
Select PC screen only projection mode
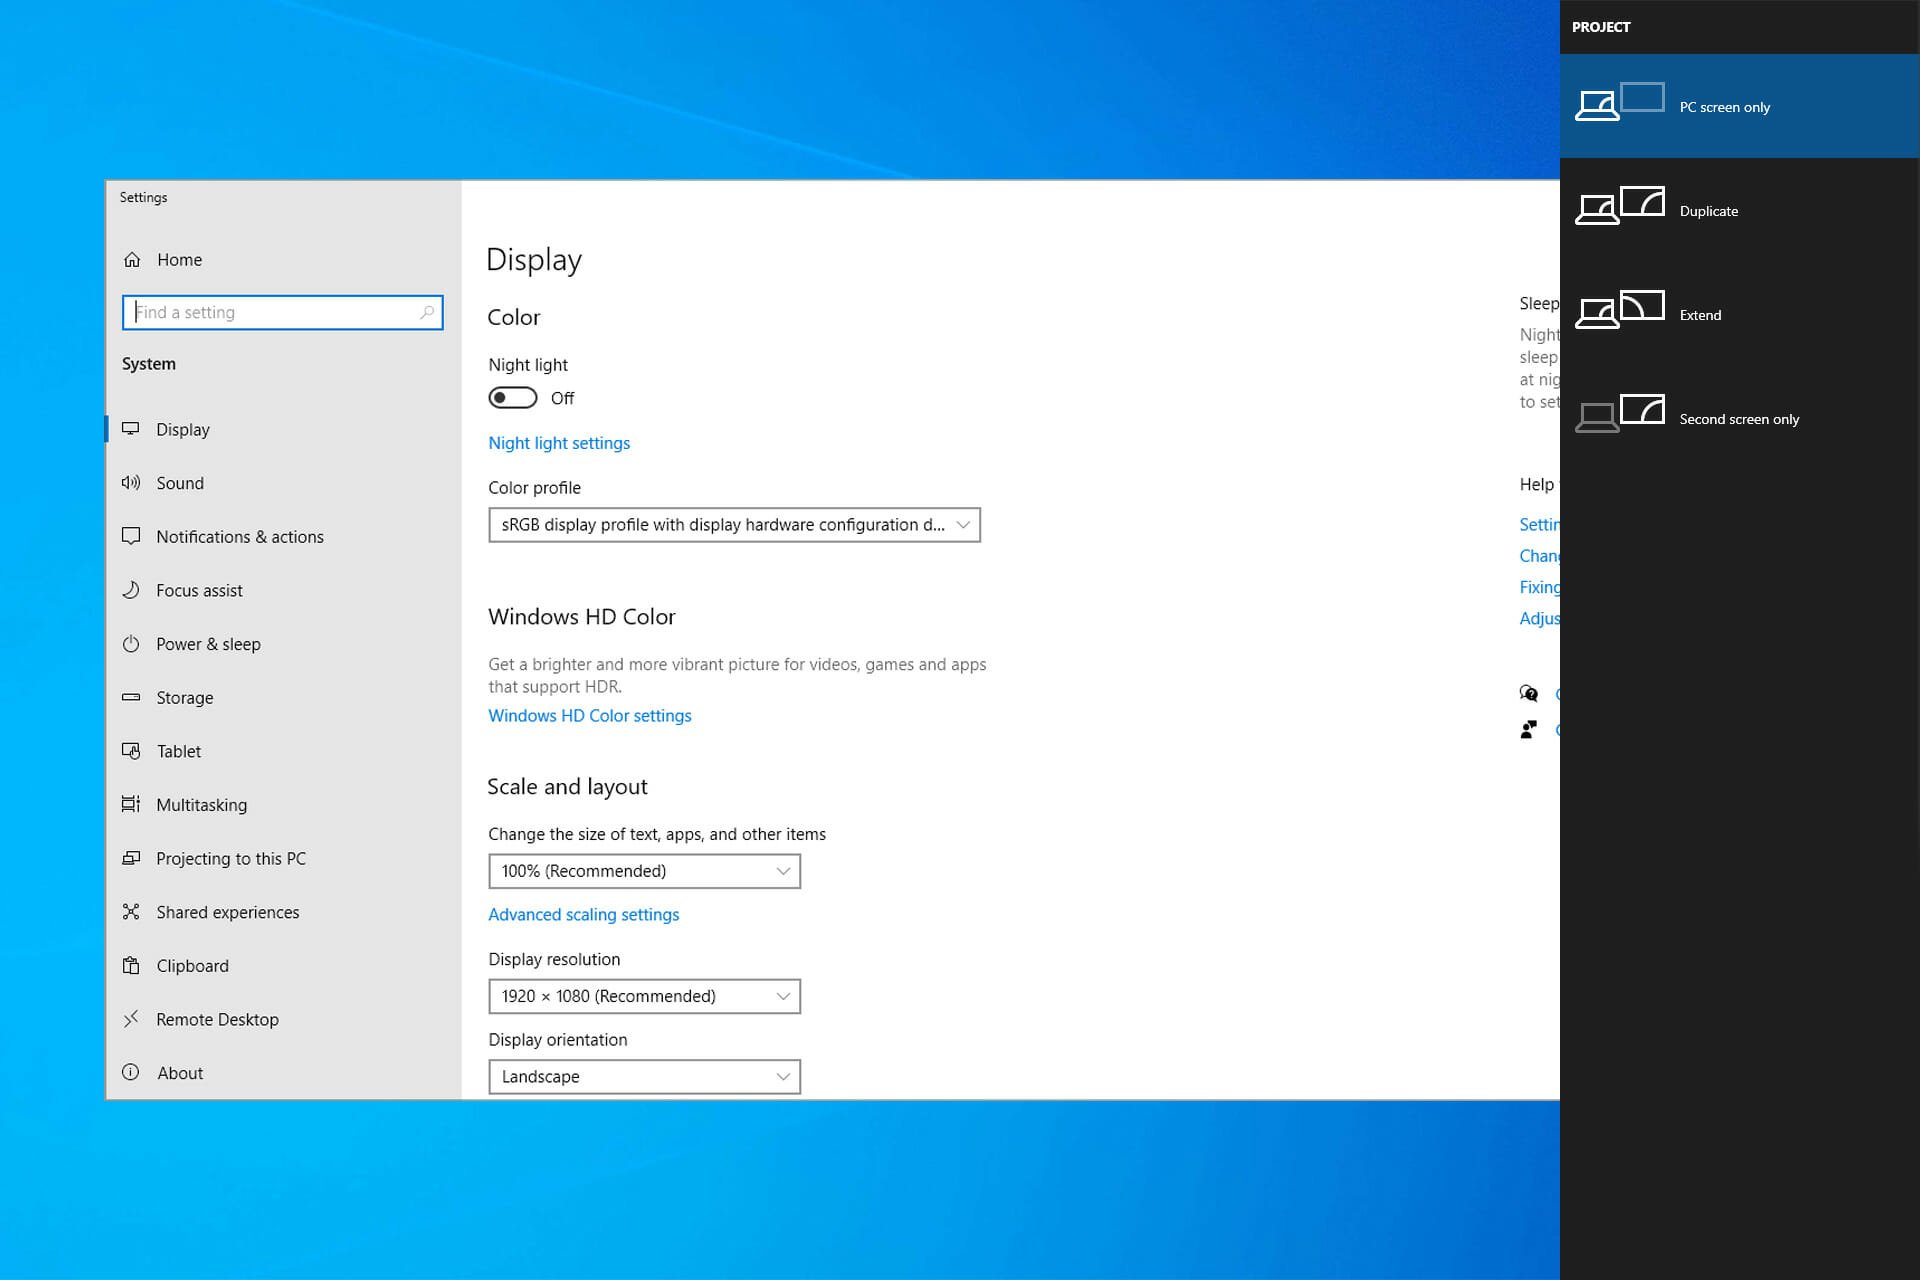click(x=1739, y=104)
